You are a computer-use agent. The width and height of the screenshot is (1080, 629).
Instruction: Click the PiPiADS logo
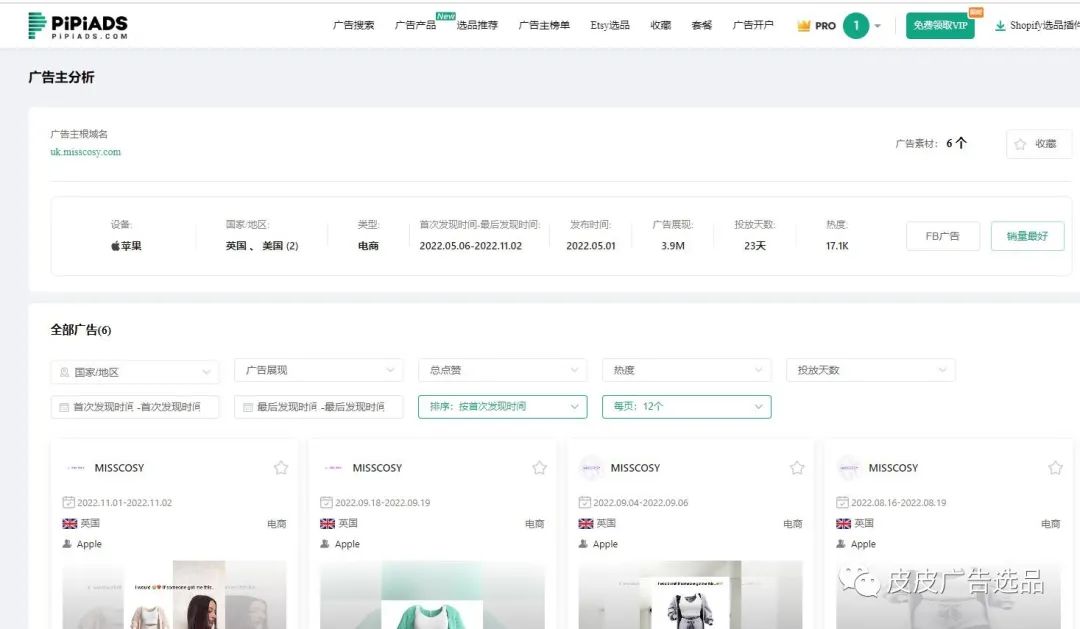(78, 26)
